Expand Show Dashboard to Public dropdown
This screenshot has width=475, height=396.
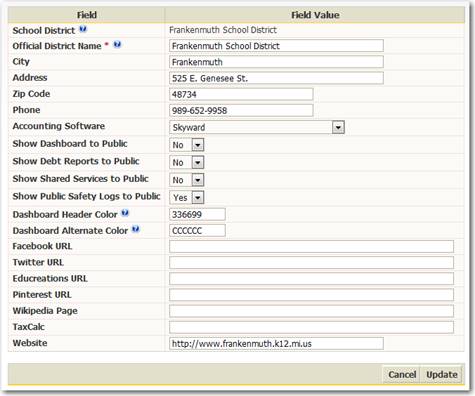[x=187, y=145]
